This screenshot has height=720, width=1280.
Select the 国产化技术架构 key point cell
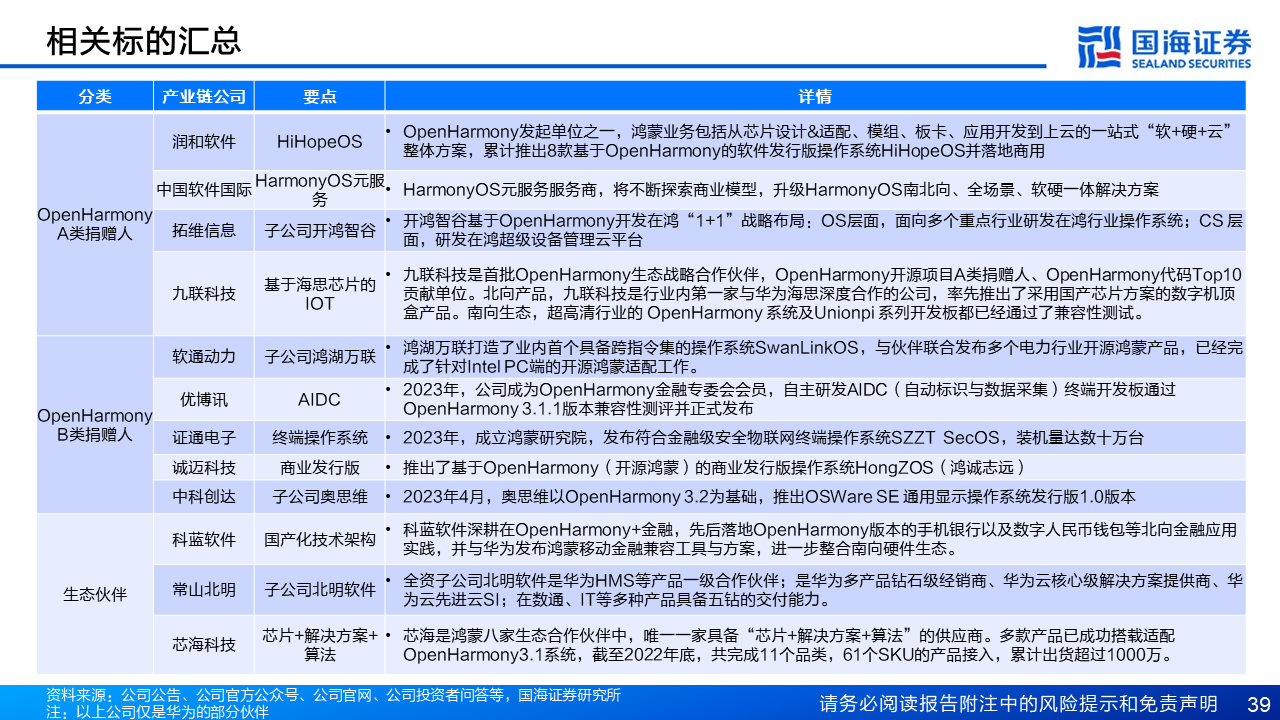pos(320,540)
